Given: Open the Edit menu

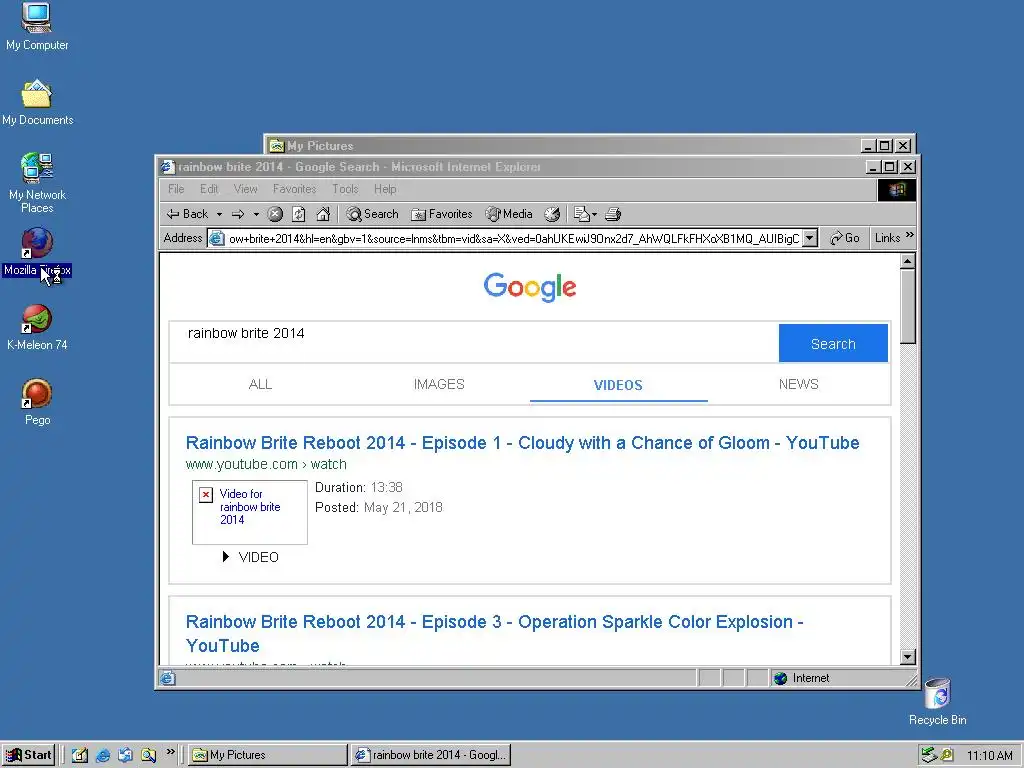Looking at the screenshot, I should (x=209, y=189).
